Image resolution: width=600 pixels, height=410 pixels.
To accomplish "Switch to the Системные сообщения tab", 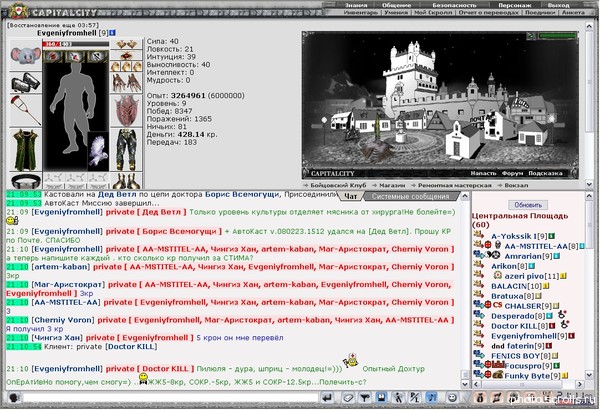I will 410,196.
